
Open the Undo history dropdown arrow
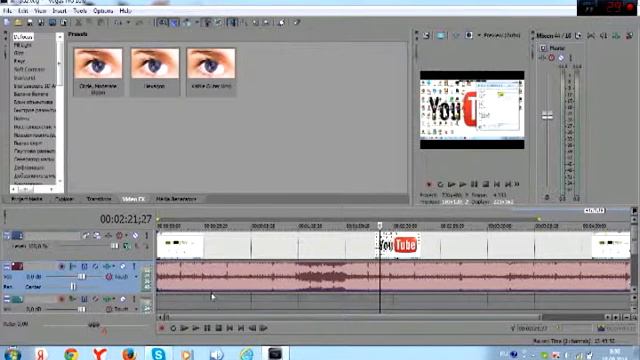[128, 22]
